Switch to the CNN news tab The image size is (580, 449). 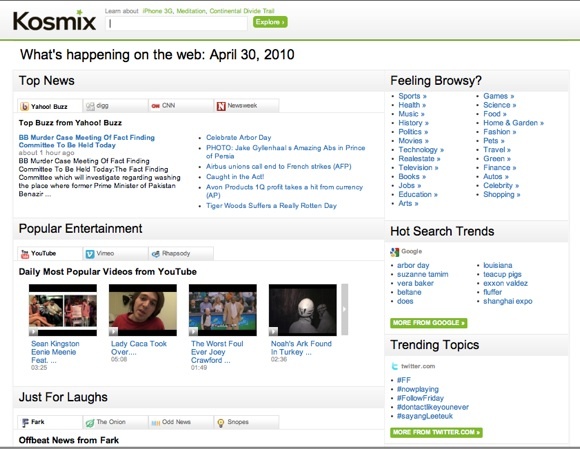coord(181,106)
